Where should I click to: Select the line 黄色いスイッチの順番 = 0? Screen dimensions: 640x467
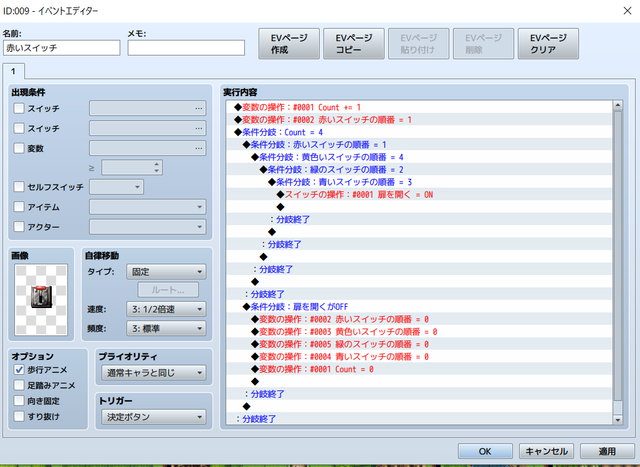click(x=419, y=331)
